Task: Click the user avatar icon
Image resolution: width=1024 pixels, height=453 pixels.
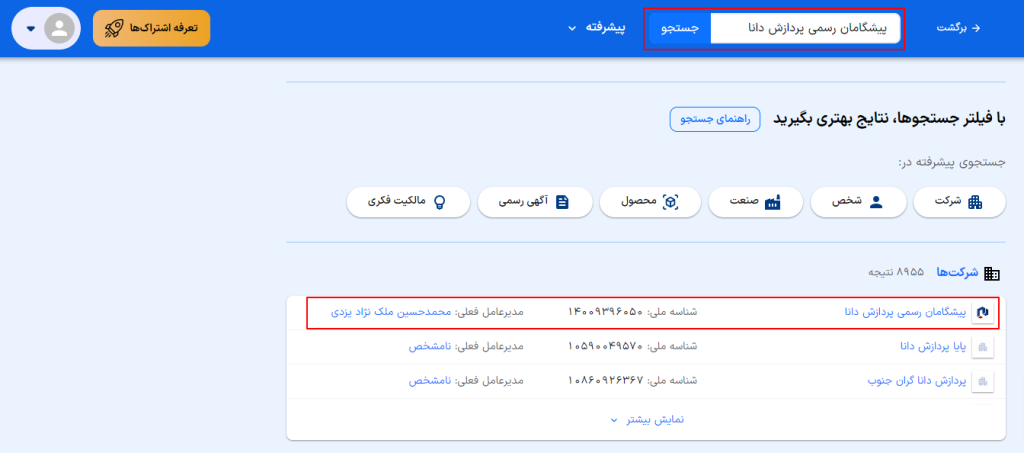Action: (59, 29)
